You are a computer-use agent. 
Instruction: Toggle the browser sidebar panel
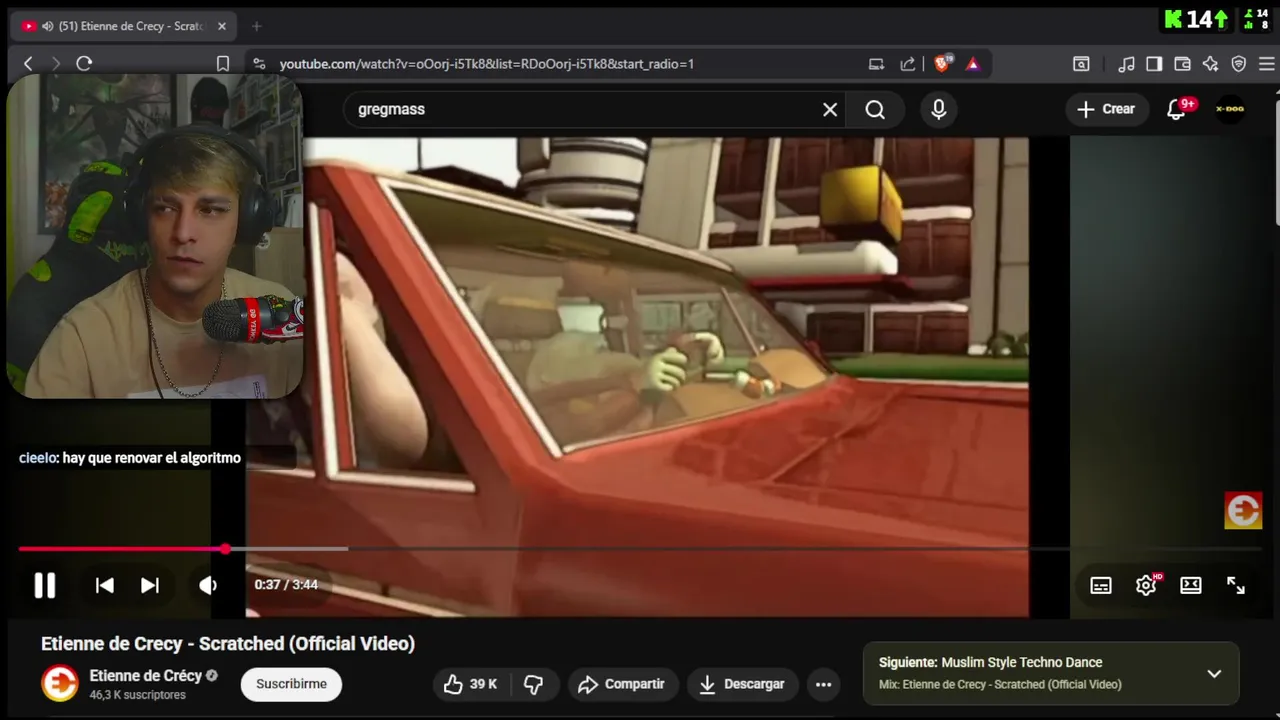tap(1154, 64)
